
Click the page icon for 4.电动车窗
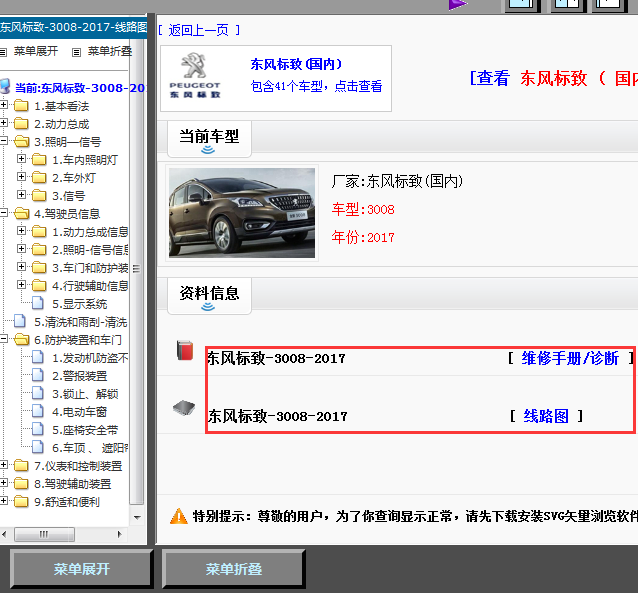tap(38, 411)
